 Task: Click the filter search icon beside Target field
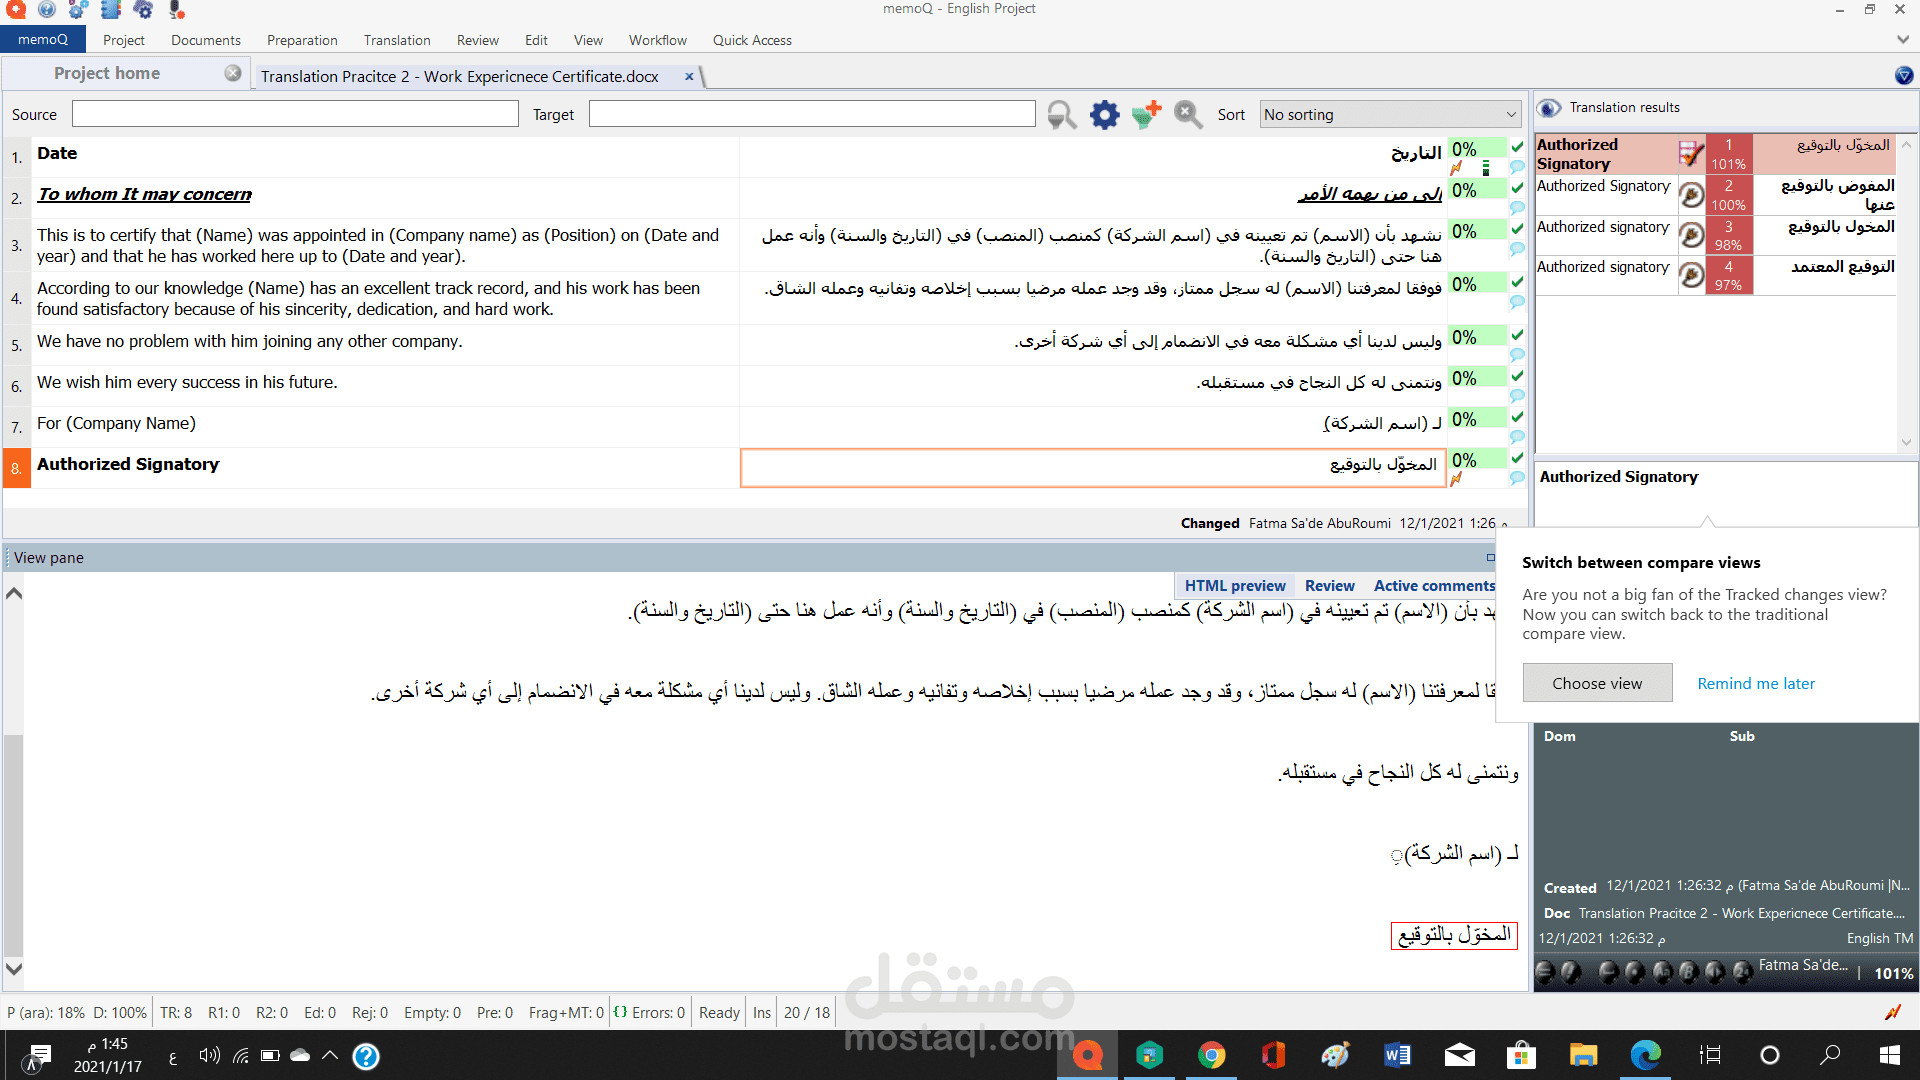coord(1062,115)
